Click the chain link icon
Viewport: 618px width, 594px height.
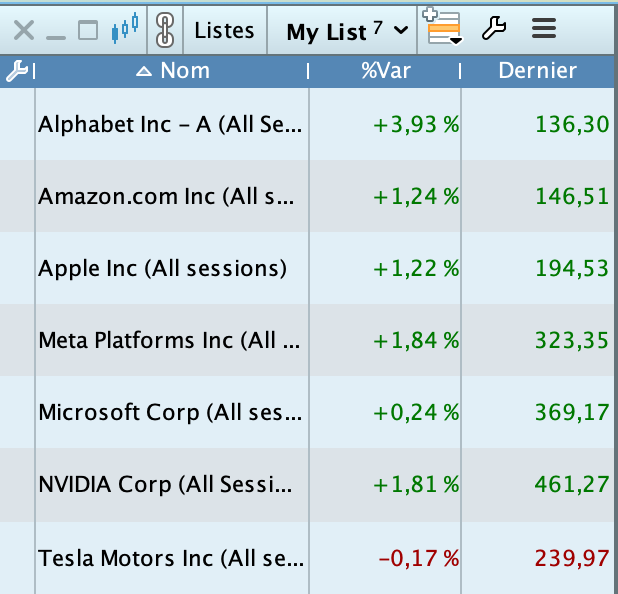pyautogui.click(x=165, y=31)
